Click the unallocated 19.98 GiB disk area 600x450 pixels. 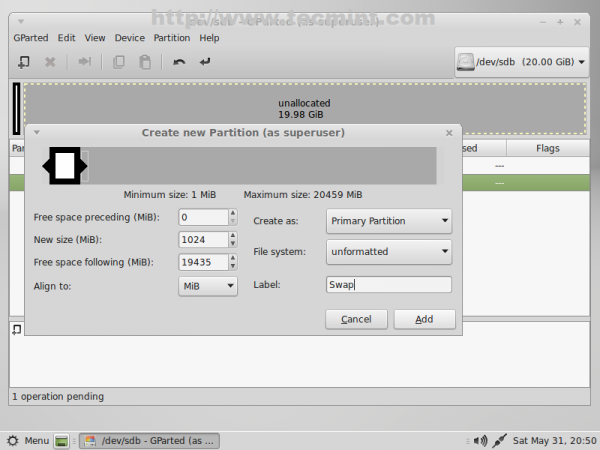click(x=305, y=109)
